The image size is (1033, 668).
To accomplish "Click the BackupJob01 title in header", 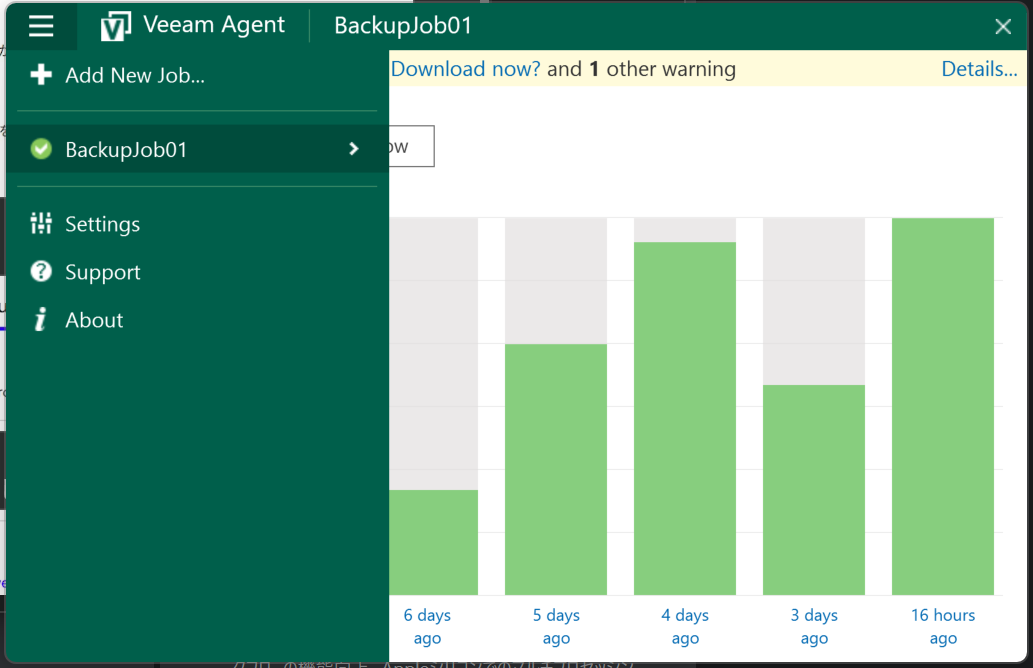I will [403, 26].
